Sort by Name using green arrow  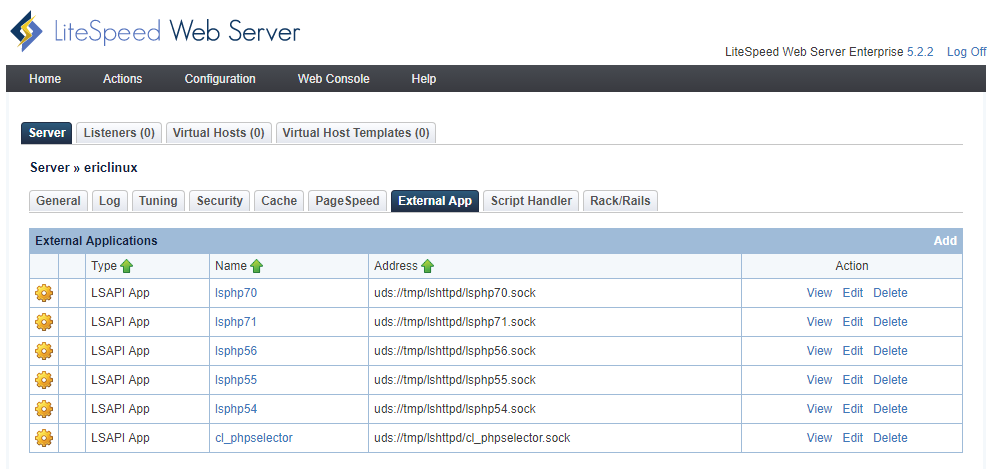pos(257,266)
